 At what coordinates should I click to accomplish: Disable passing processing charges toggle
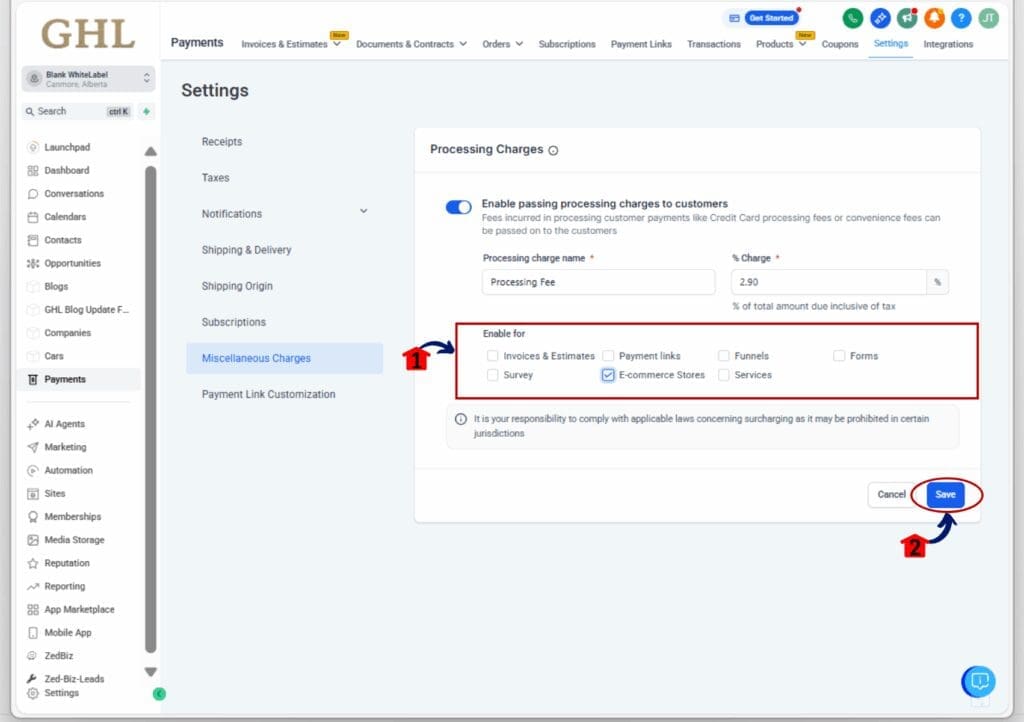[x=458, y=207]
